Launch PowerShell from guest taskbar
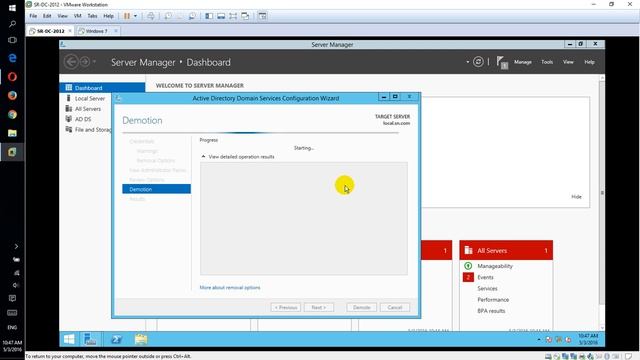The height and width of the screenshot is (360, 640). 116,339
